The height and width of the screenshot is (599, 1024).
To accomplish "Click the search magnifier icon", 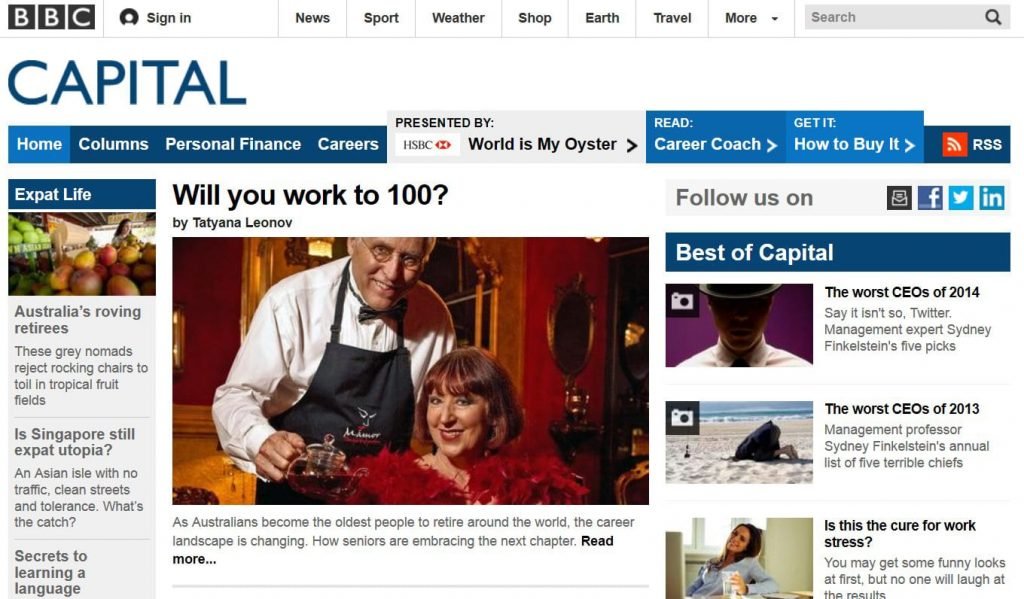I will 993,18.
